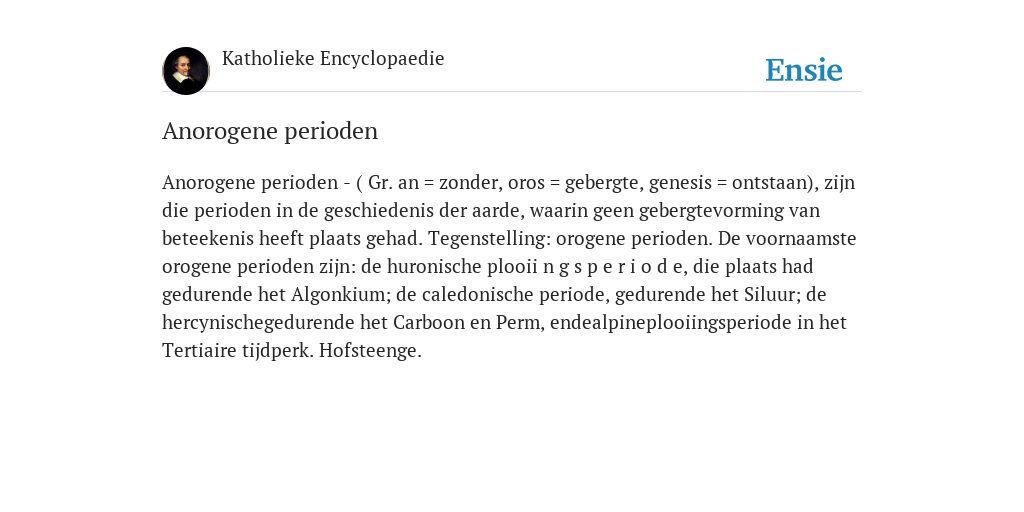Click the word Tertiaire in last line
1024x512 pixels.
(199, 351)
